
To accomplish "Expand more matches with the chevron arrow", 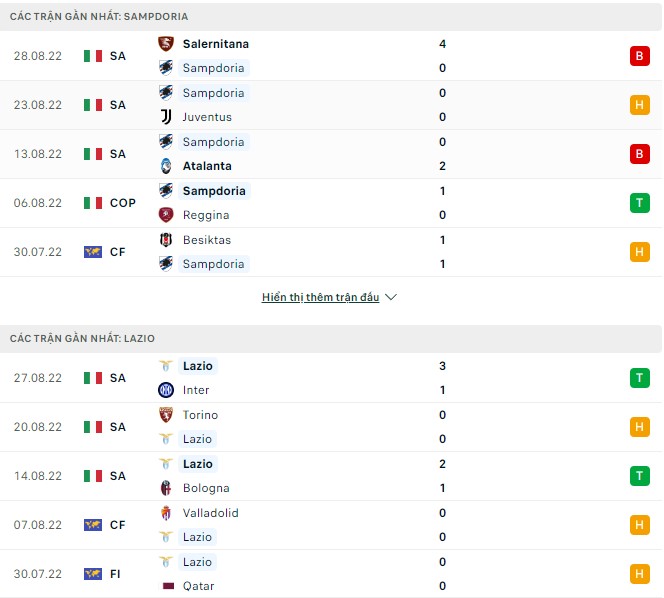I will point(391,297).
